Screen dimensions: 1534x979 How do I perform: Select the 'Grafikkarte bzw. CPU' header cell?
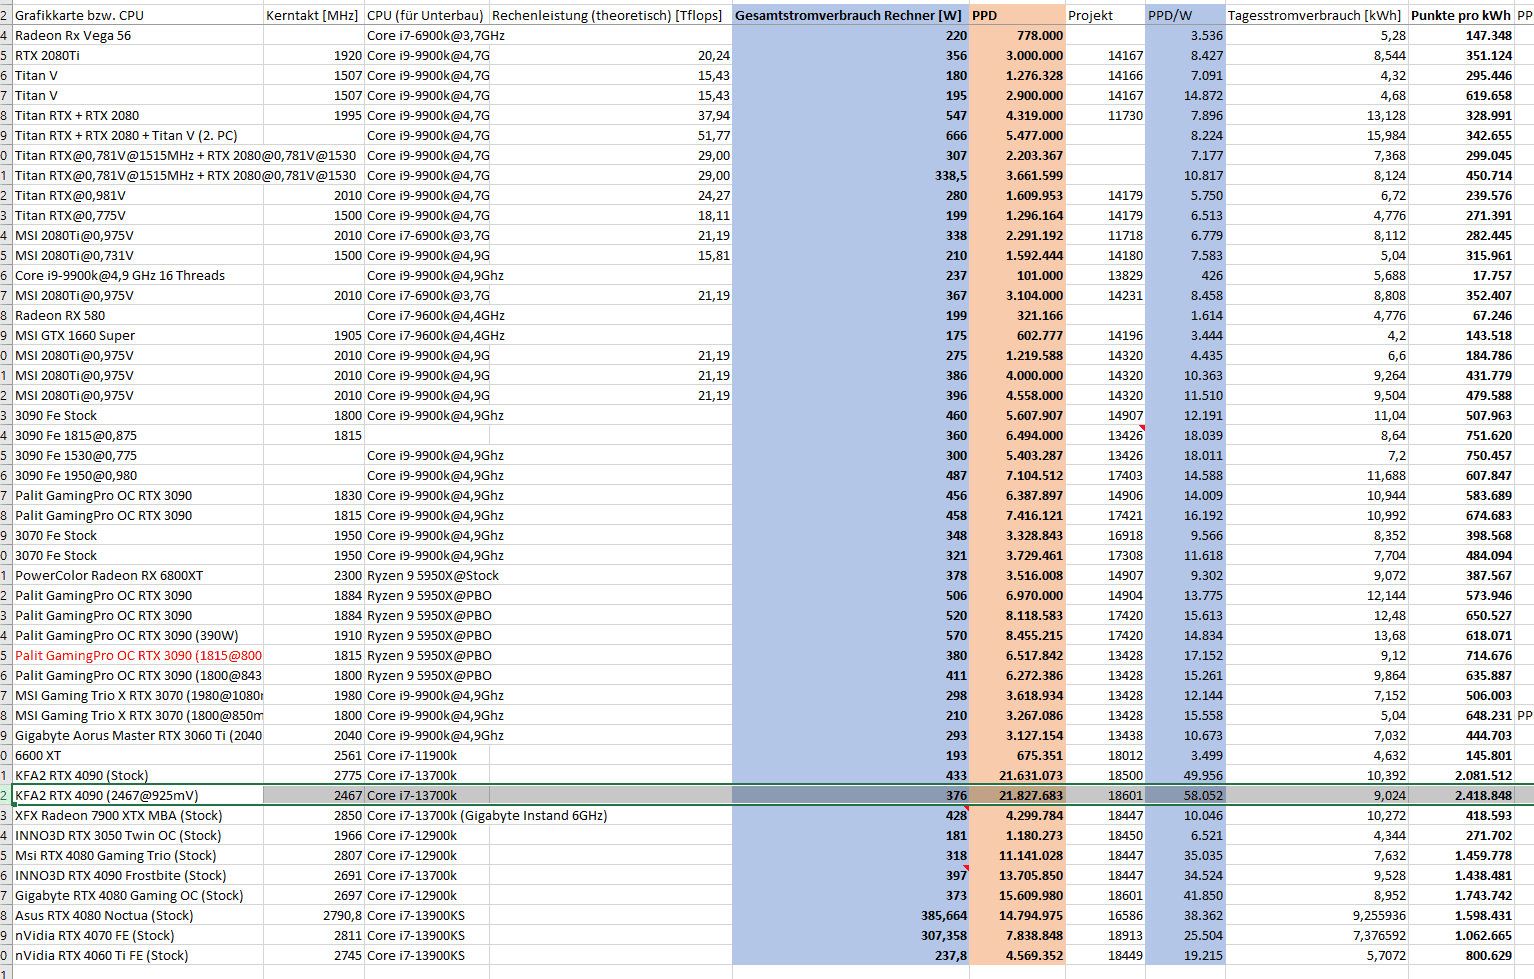coord(137,15)
